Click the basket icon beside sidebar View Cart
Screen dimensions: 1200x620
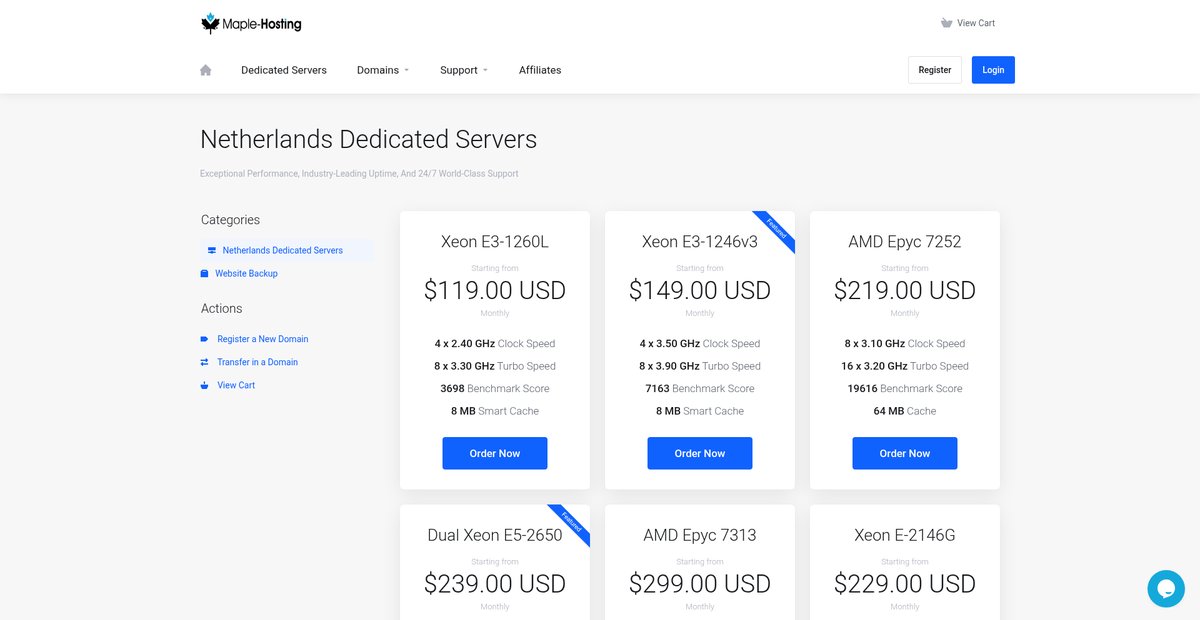205,385
